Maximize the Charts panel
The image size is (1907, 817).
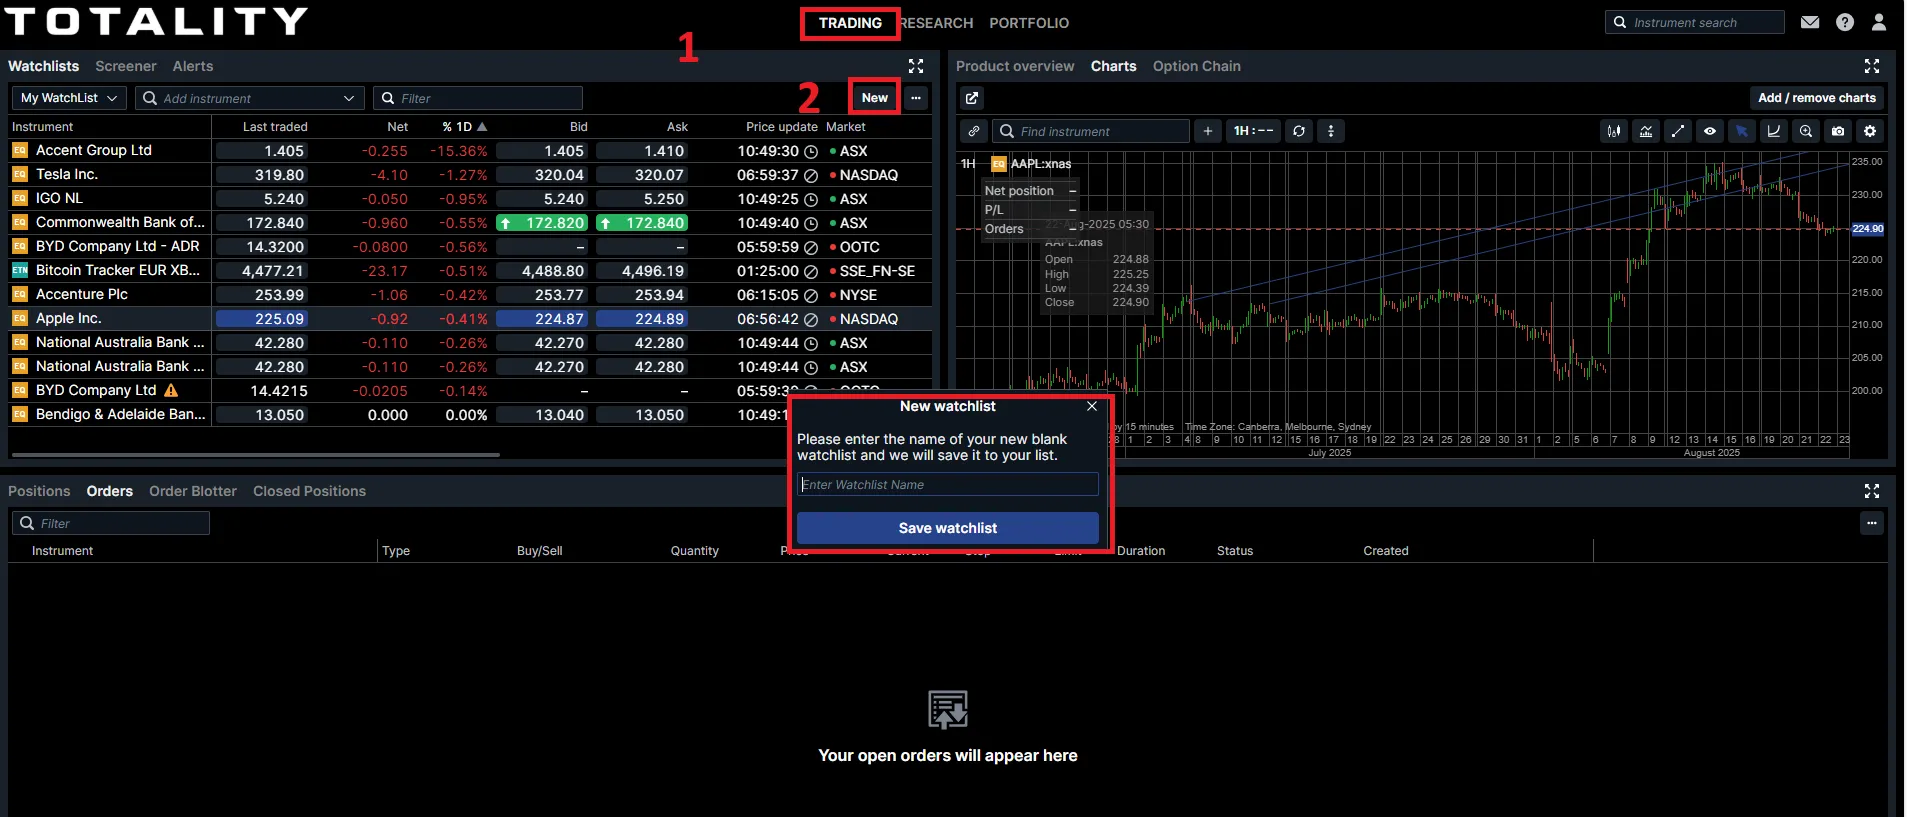click(1872, 66)
